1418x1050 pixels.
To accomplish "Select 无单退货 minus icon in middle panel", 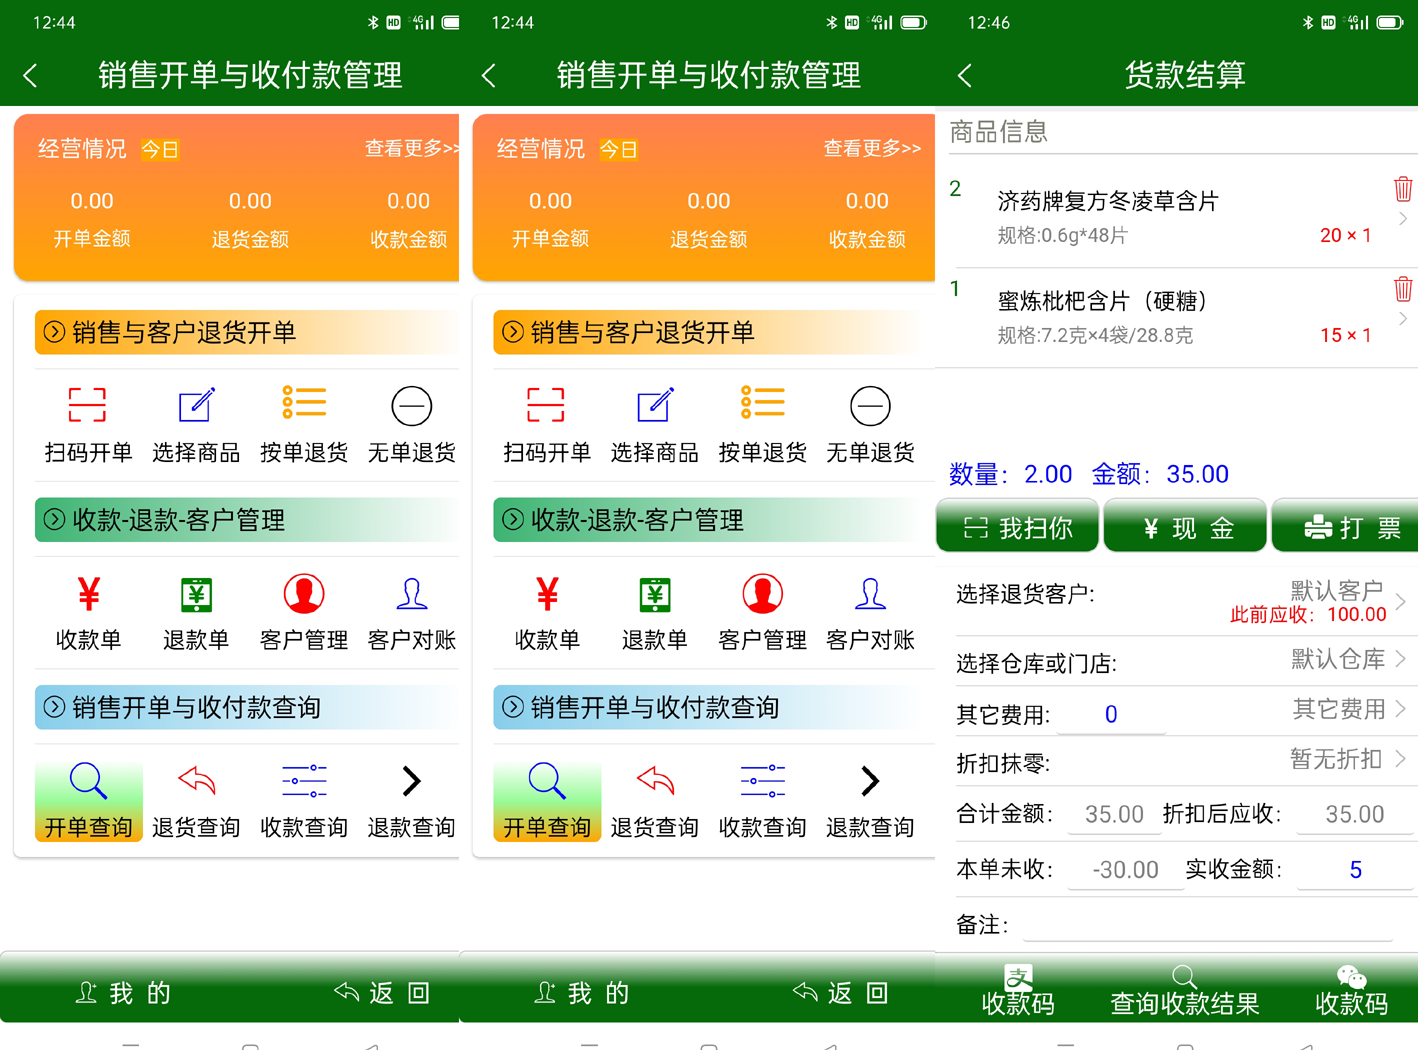I will [x=870, y=406].
